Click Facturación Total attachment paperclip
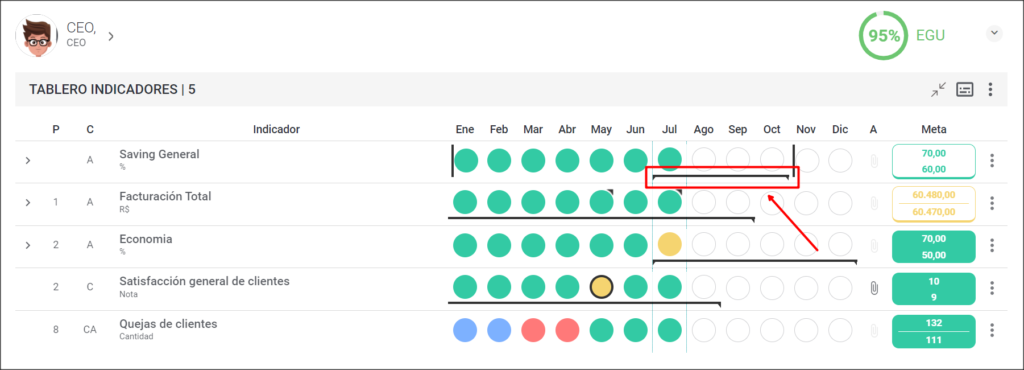Image resolution: width=1024 pixels, height=370 pixels. [x=874, y=203]
